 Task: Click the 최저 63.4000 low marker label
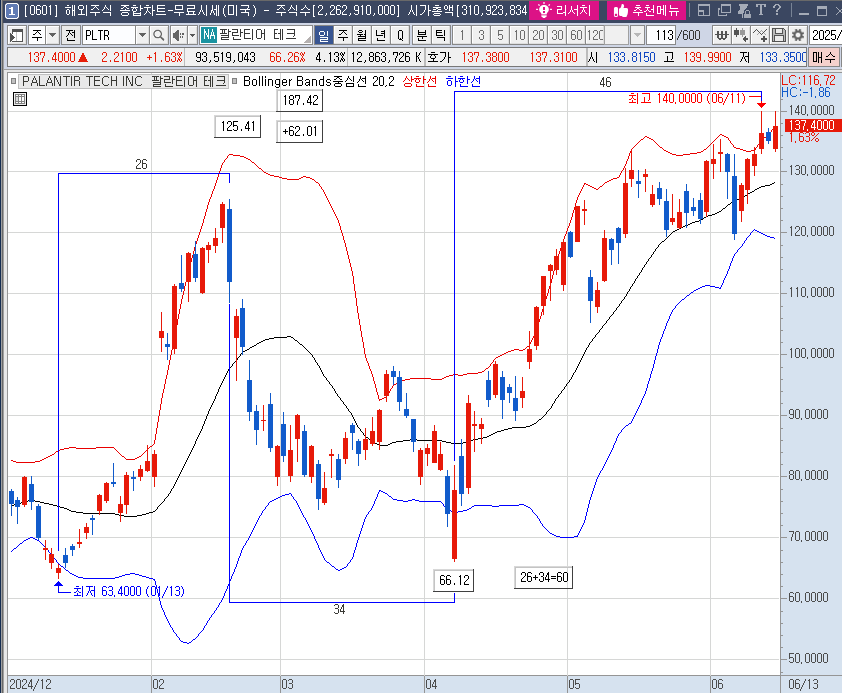click(x=129, y=591)
